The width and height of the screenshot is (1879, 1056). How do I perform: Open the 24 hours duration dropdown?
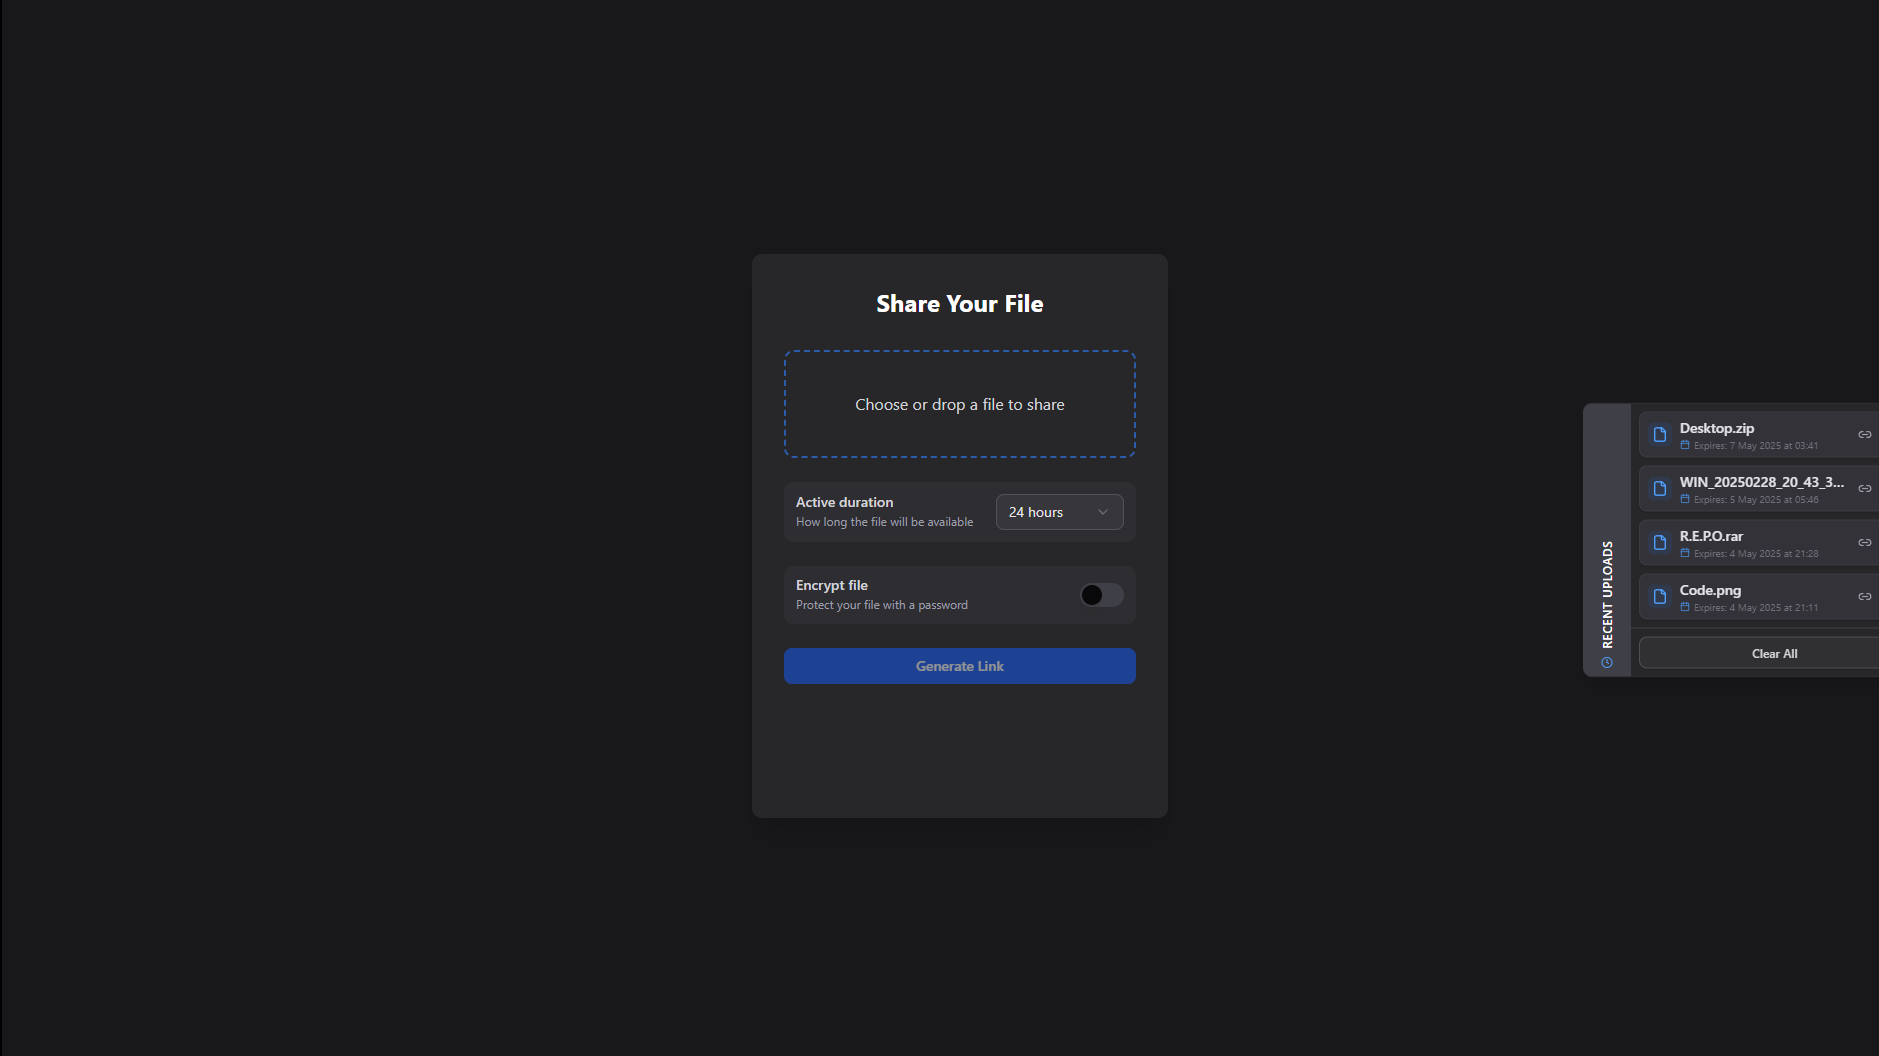click(1058, 512)
